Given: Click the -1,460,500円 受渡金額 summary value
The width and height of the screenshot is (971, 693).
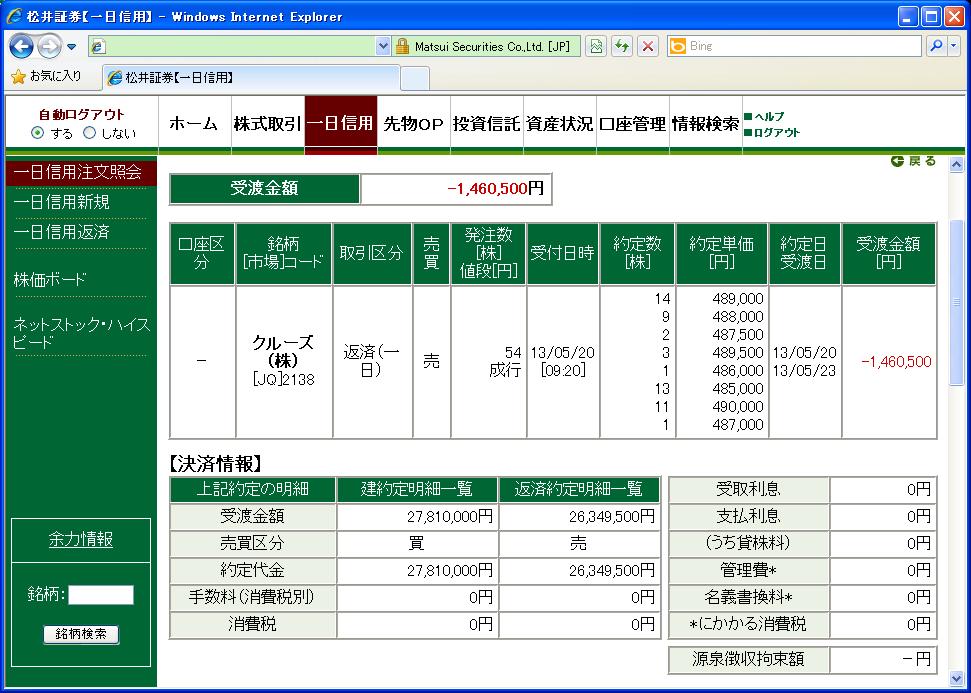Looking at the screenshot, I should tap(495, 189).
